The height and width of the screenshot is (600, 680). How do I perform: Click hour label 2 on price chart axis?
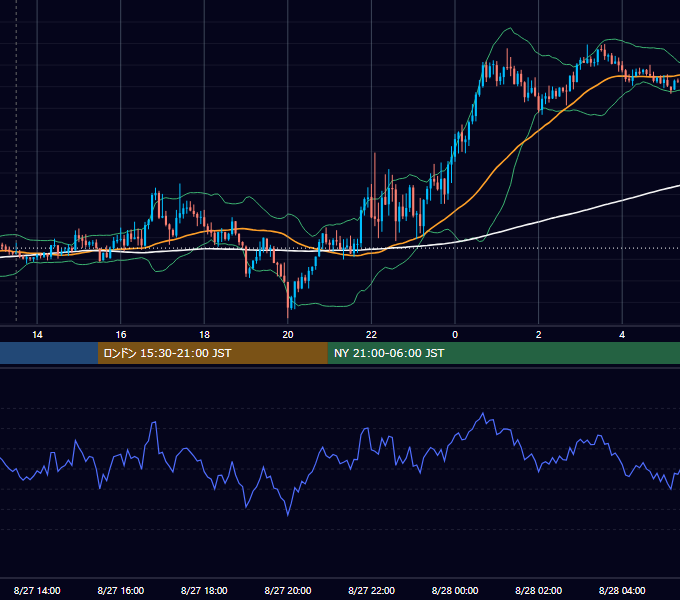pyautogui.click(x=538, y=335)
